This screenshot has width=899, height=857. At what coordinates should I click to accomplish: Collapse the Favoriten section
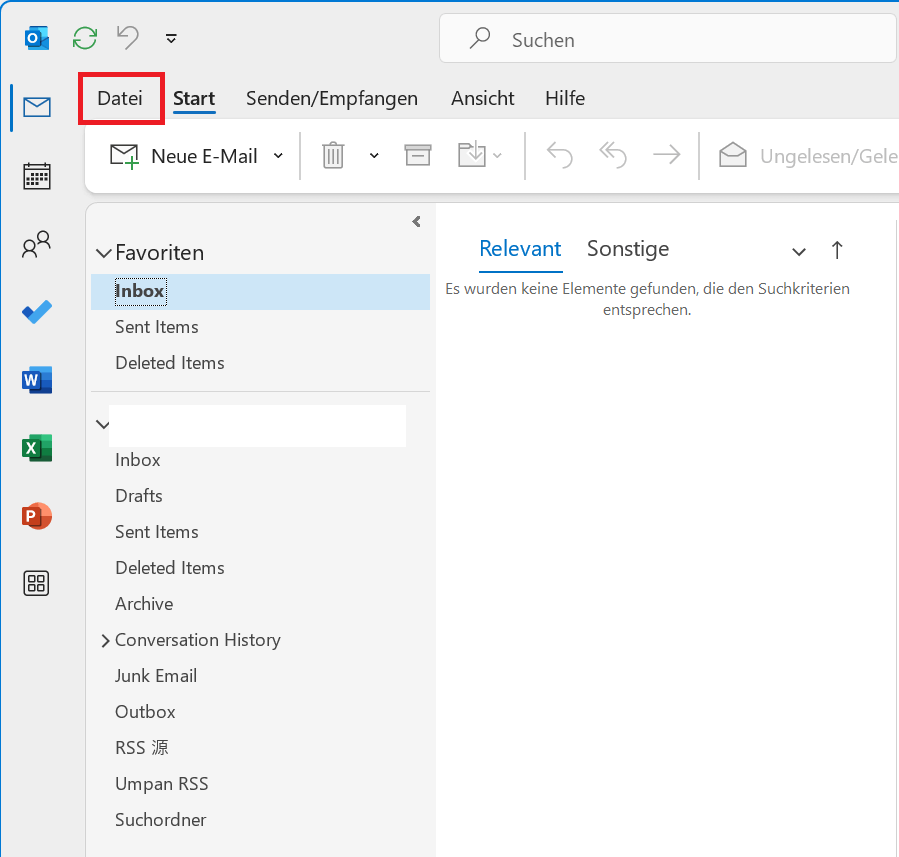click(104, 254)
